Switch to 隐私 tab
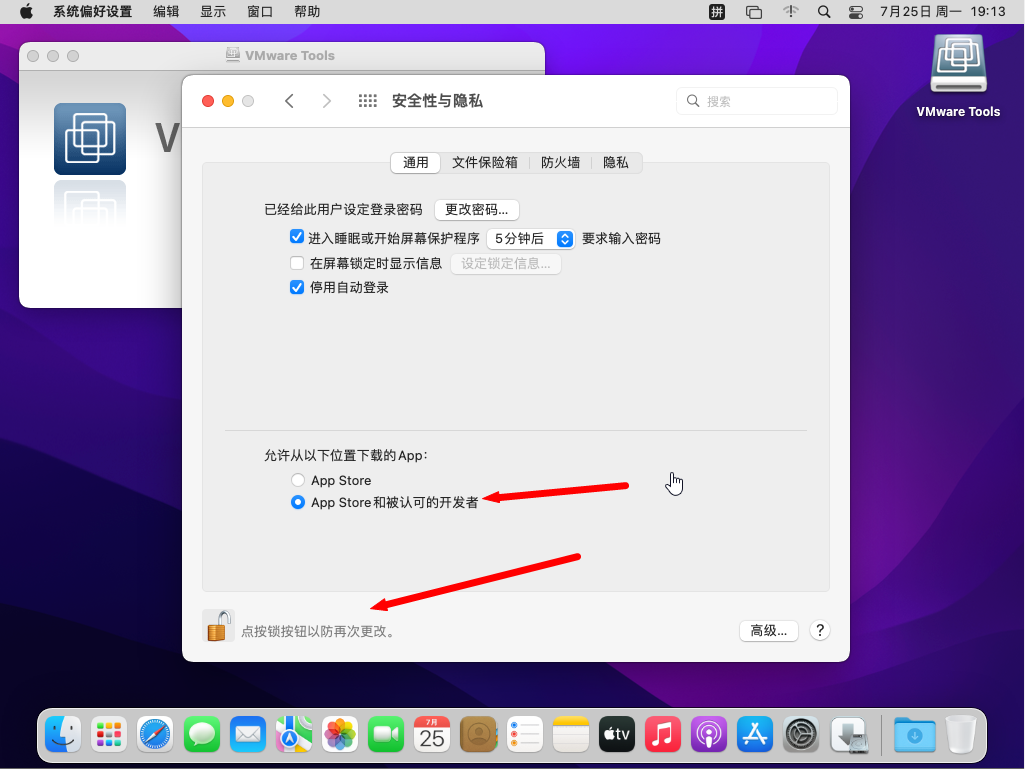This screenshot has width=1025, height=769. (x=616, y=162)
